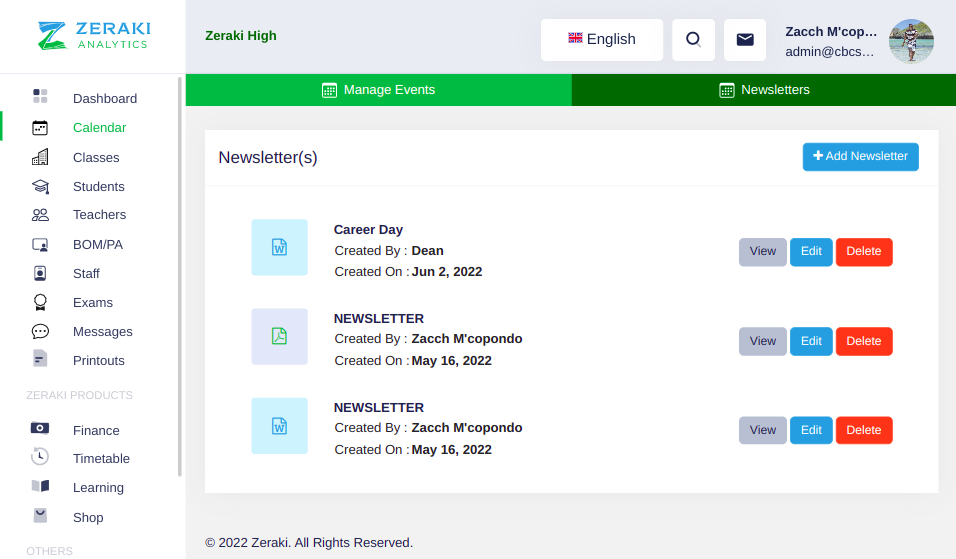
Task: Click the PDF icon of second NEWSLETTER
Action: (279, 336)
